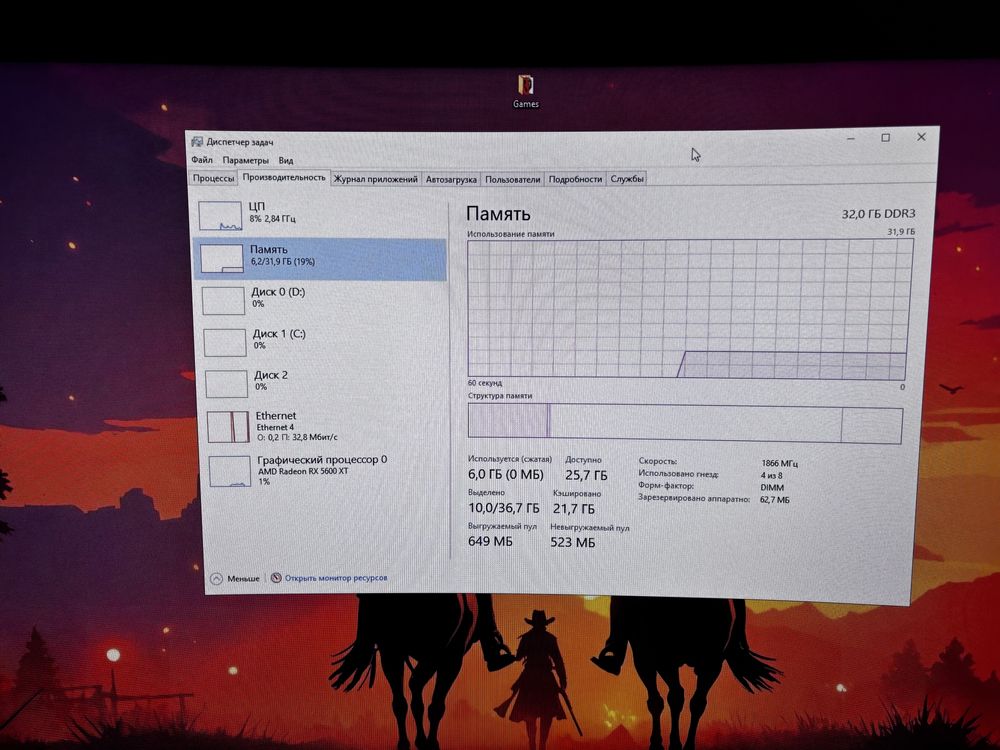Switch to the Службы tab
This screenshot has width=1000, height=750.
[627, 179]
